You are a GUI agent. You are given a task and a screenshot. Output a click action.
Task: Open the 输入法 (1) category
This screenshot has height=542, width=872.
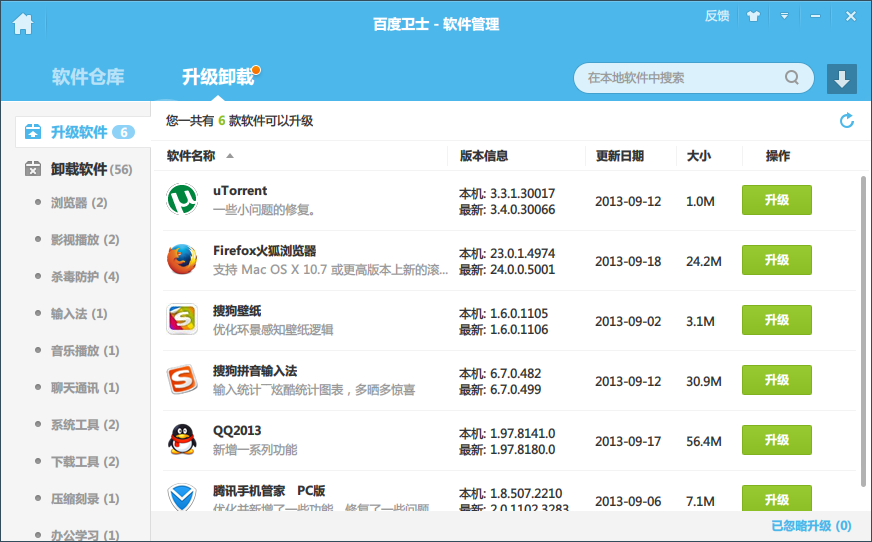click(x=79, y=314)
